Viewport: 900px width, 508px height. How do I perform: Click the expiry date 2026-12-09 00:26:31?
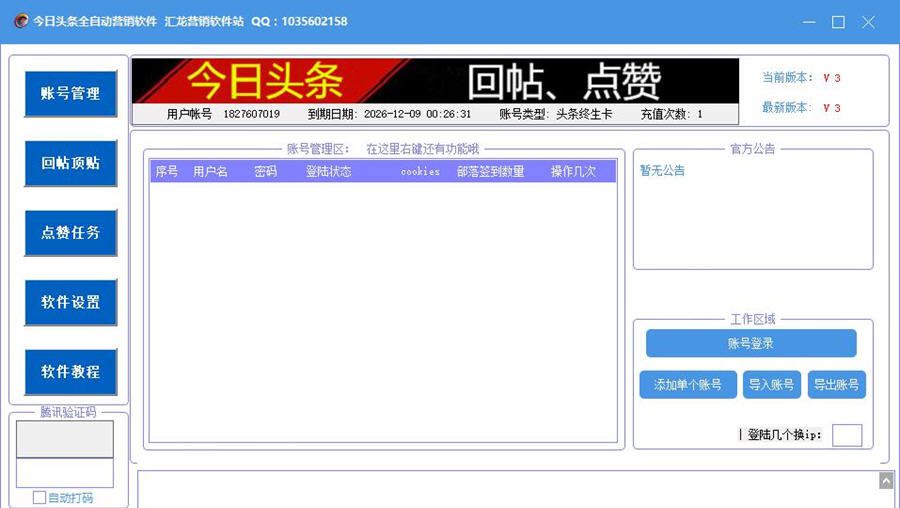(x=417, y=114)
